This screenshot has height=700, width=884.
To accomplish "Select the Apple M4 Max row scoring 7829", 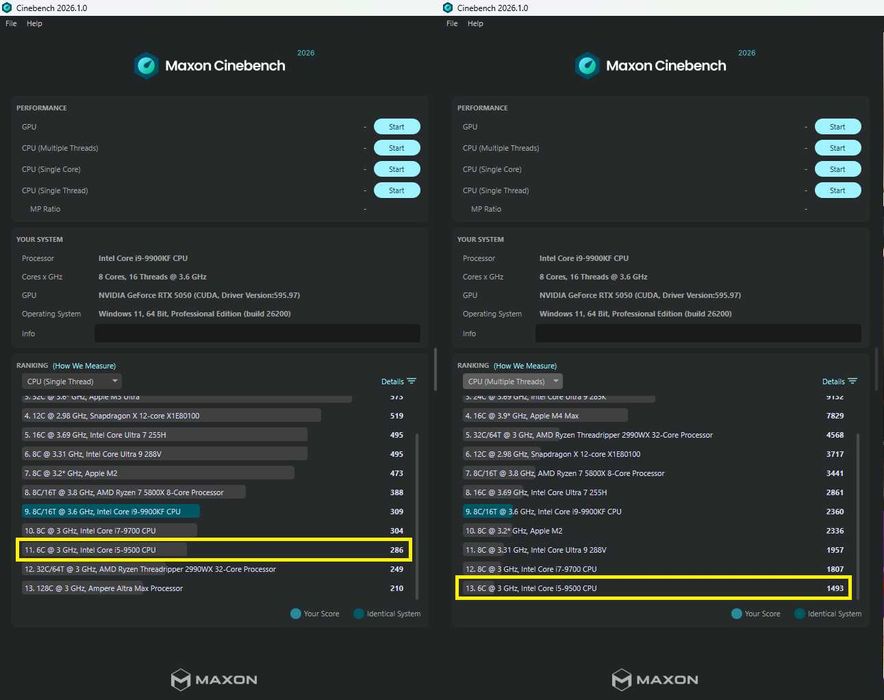I will tap(656, 415).
